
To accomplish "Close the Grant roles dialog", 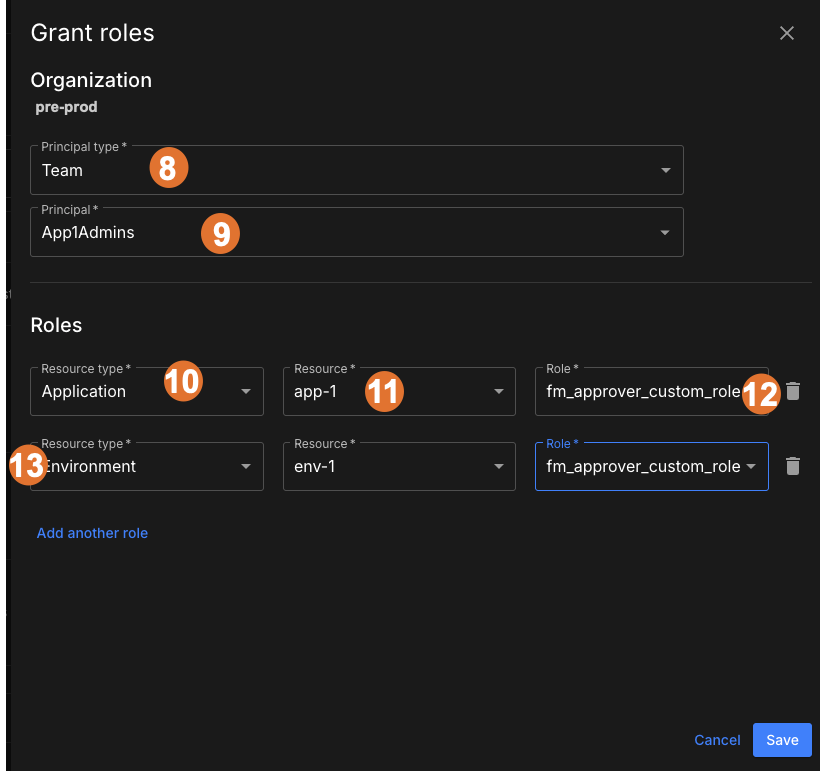I will (787, 33).
